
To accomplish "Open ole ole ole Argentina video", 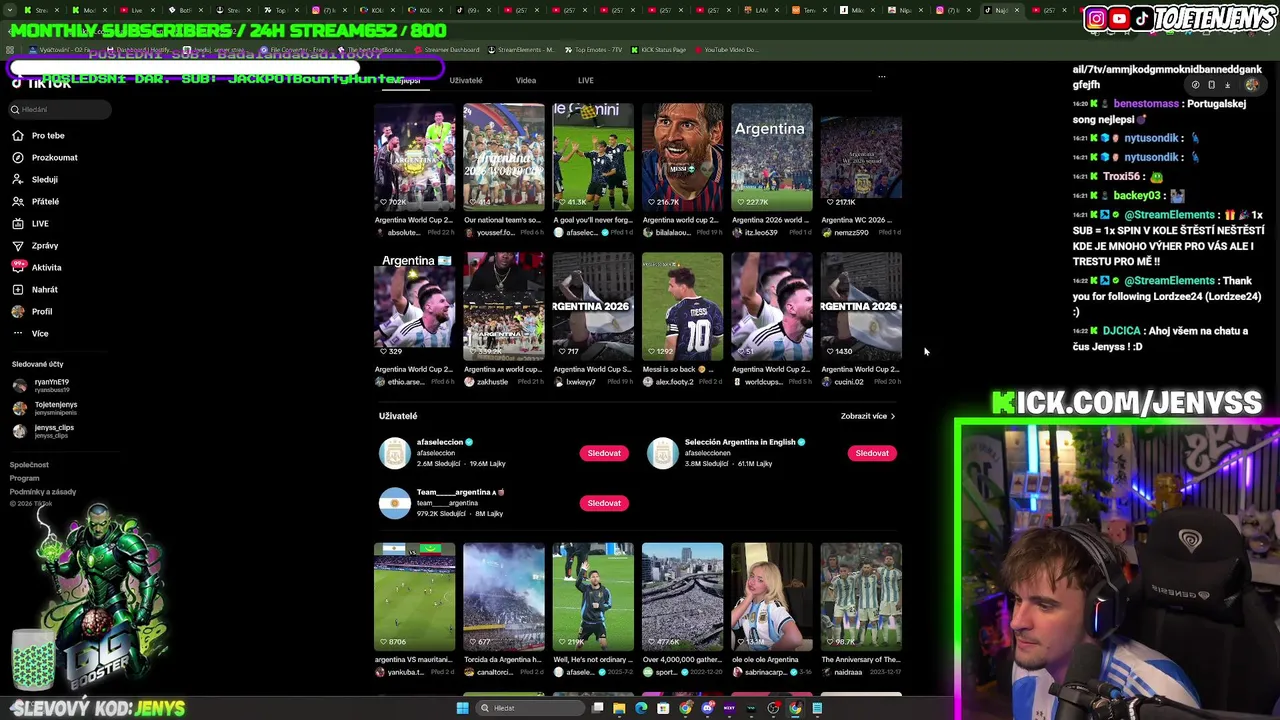I will 771,597.
